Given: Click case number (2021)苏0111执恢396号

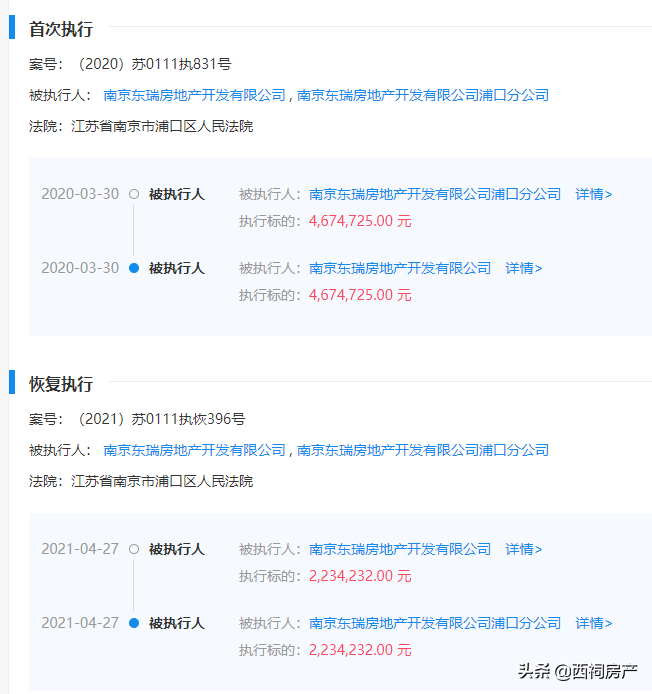Looking at the screenshot, I should [x=161, y=419].
